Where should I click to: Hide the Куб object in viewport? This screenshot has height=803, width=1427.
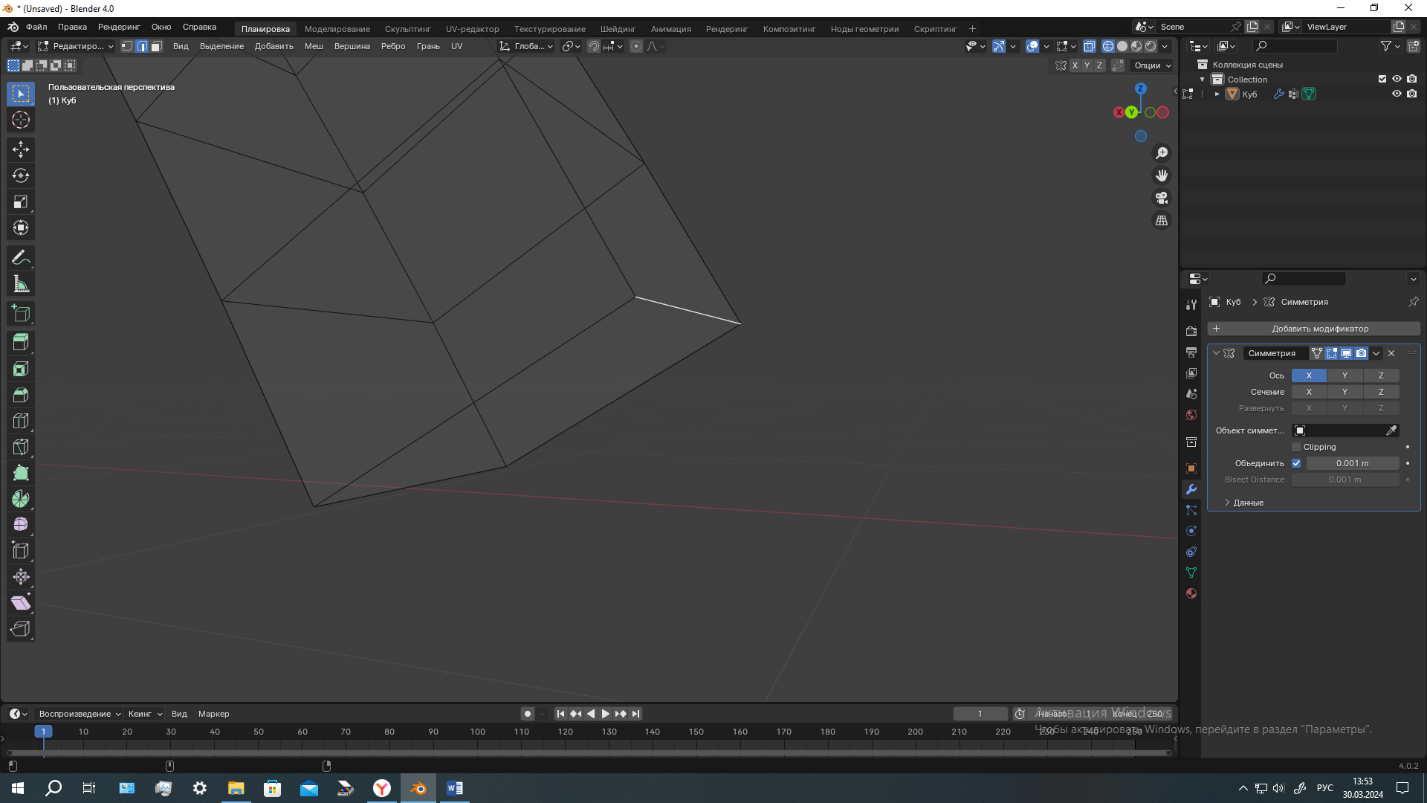(x=1397, y=94)
